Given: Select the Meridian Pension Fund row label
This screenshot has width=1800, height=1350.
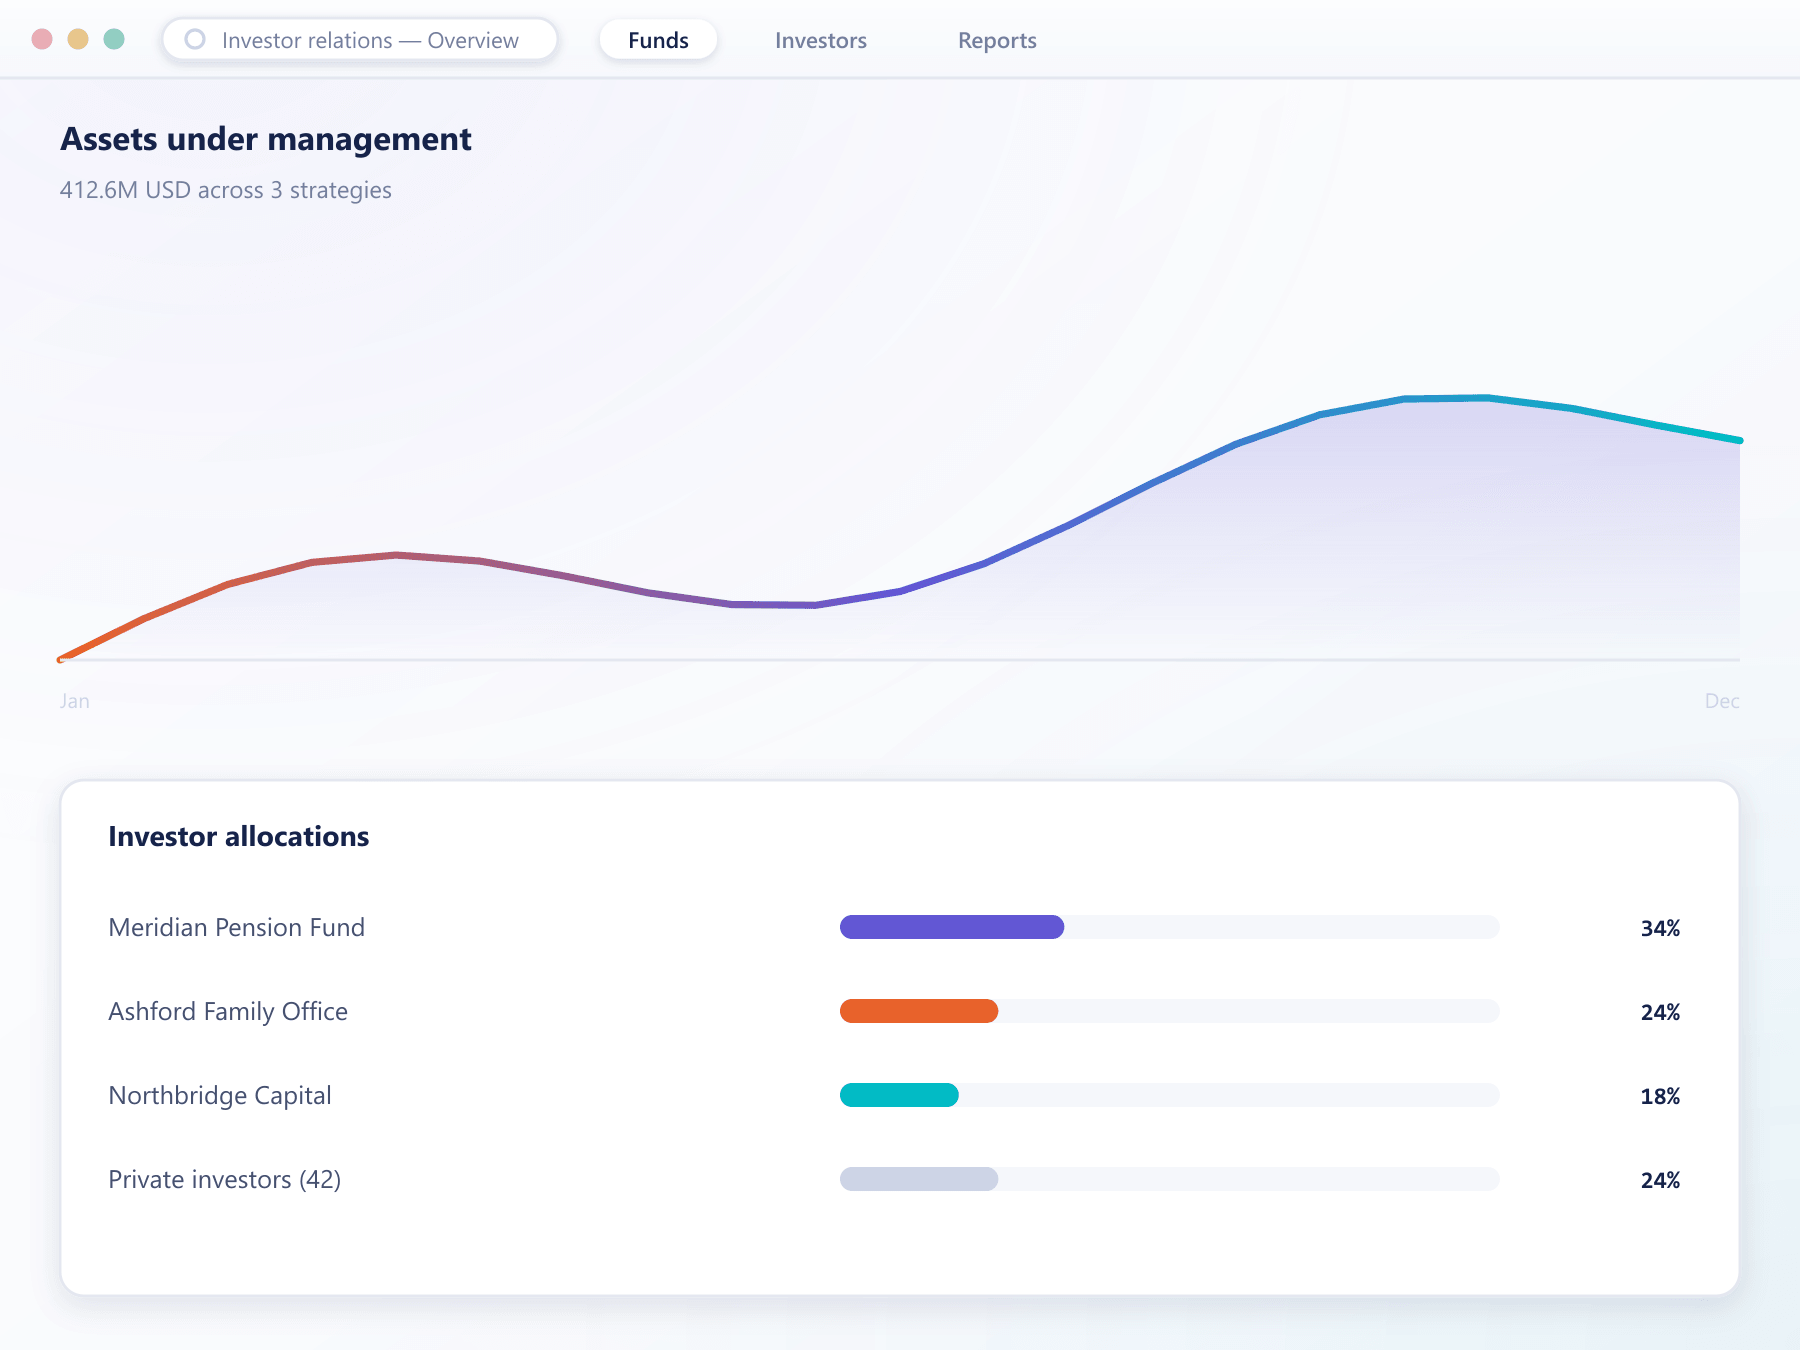Looking at the screenshot, I should tap(236, 927).
